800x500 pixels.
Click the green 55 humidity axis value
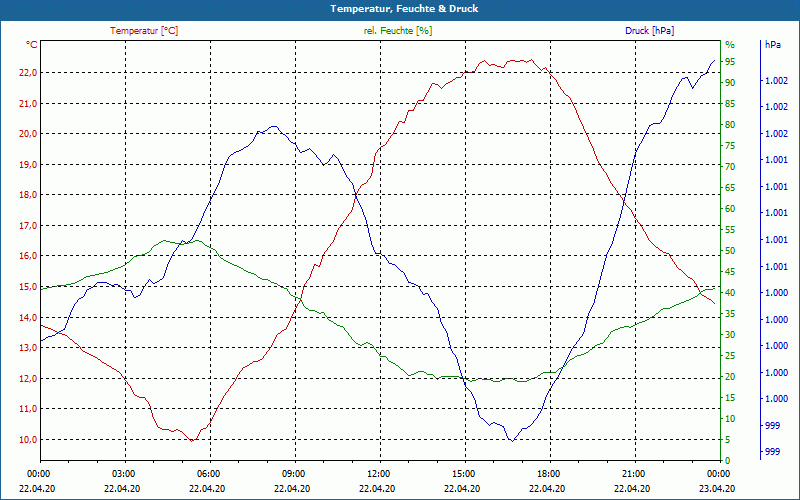[730, 230]
